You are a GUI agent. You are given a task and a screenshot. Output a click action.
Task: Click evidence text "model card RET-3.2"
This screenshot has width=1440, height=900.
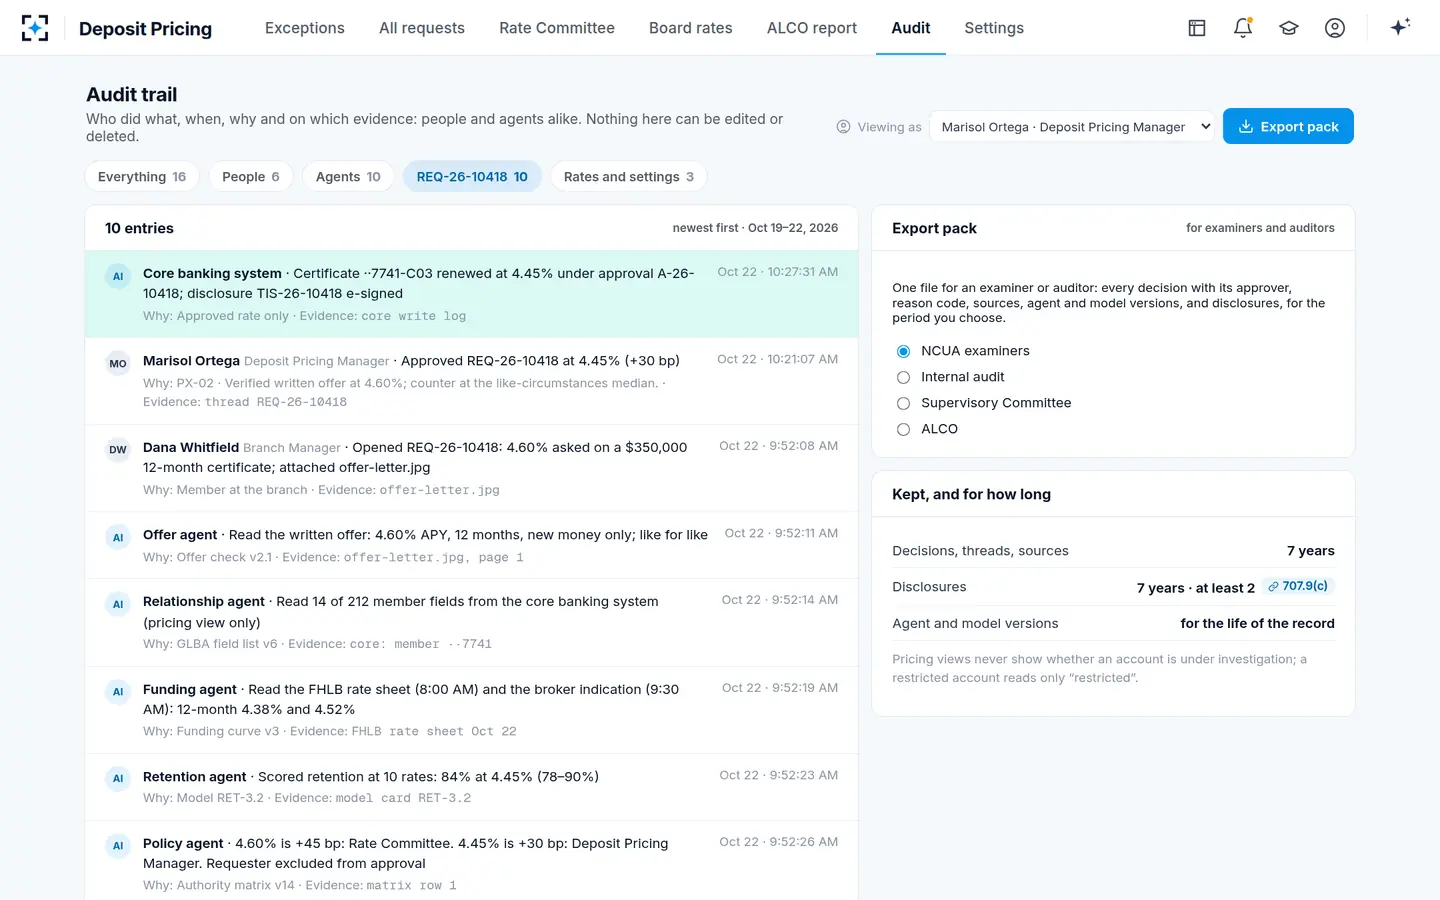(x=403, y=799)
